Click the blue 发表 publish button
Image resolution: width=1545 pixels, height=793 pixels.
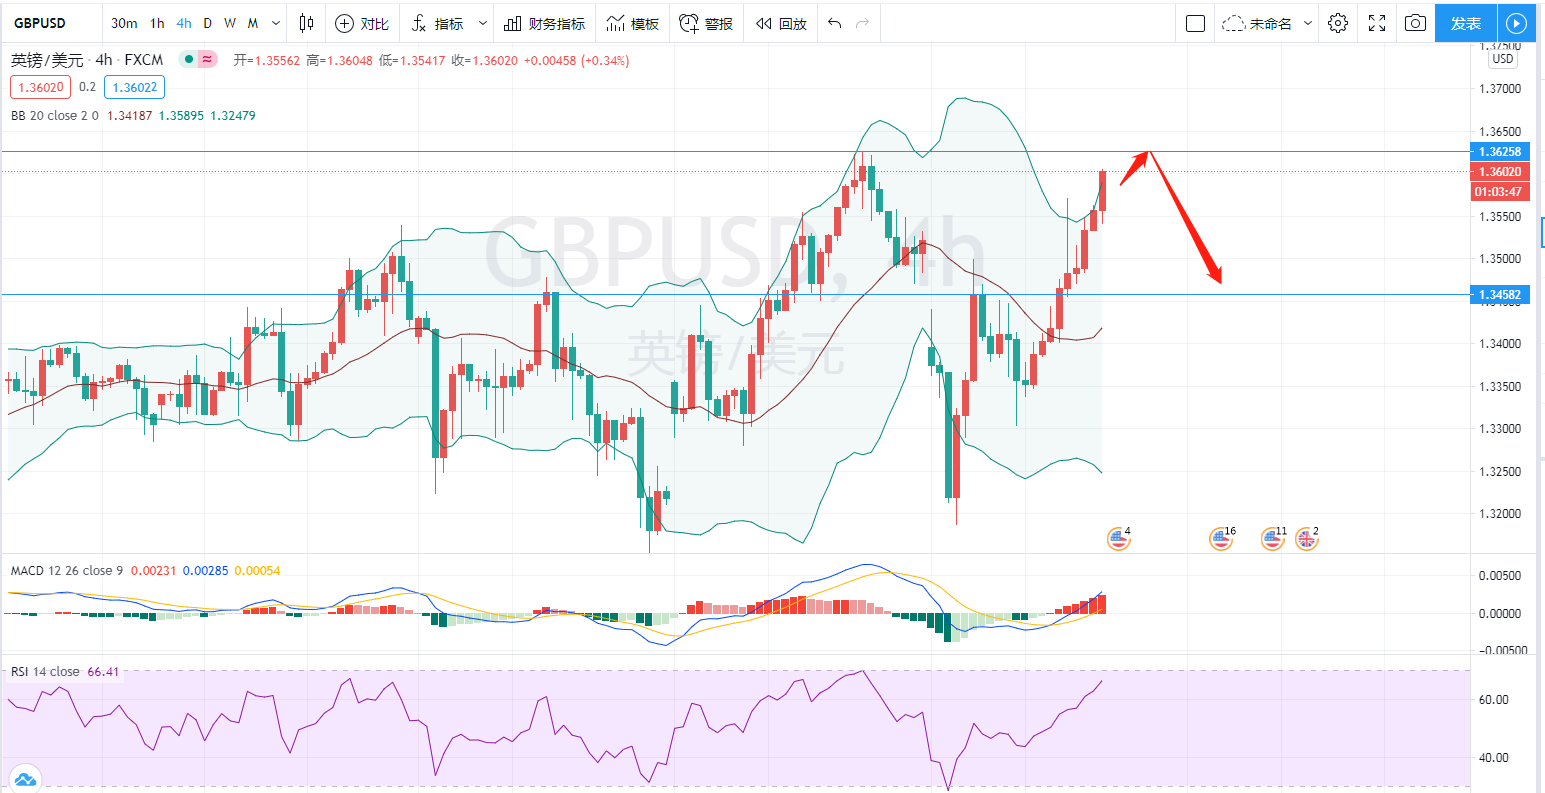[x=1465, y=23]
